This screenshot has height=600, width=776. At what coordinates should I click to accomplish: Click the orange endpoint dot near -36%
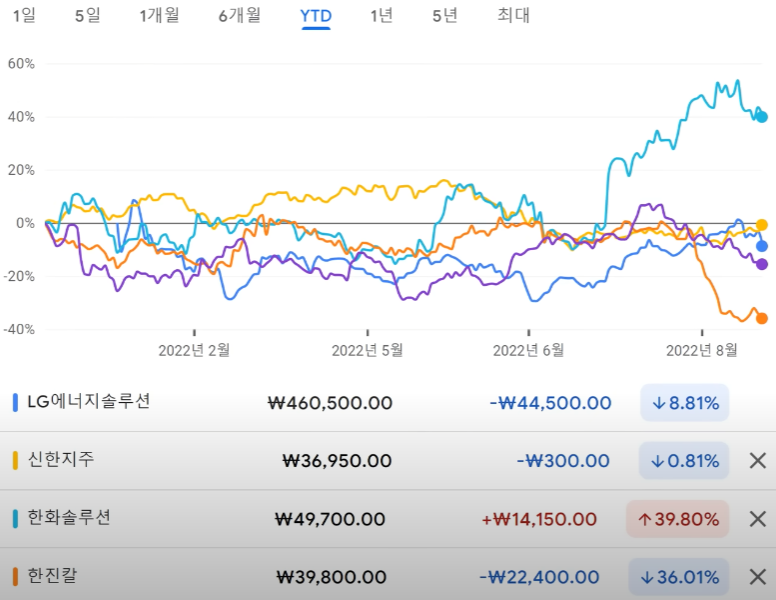click(x=762, y=318)
